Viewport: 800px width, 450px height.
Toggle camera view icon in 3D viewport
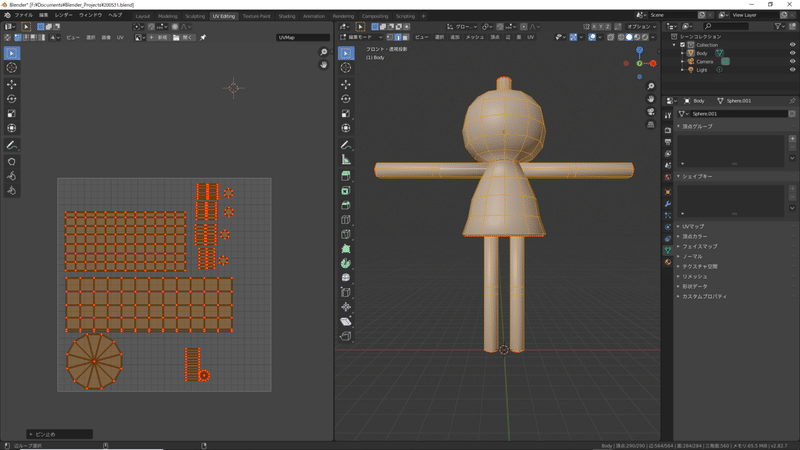[x=651, y=112]
